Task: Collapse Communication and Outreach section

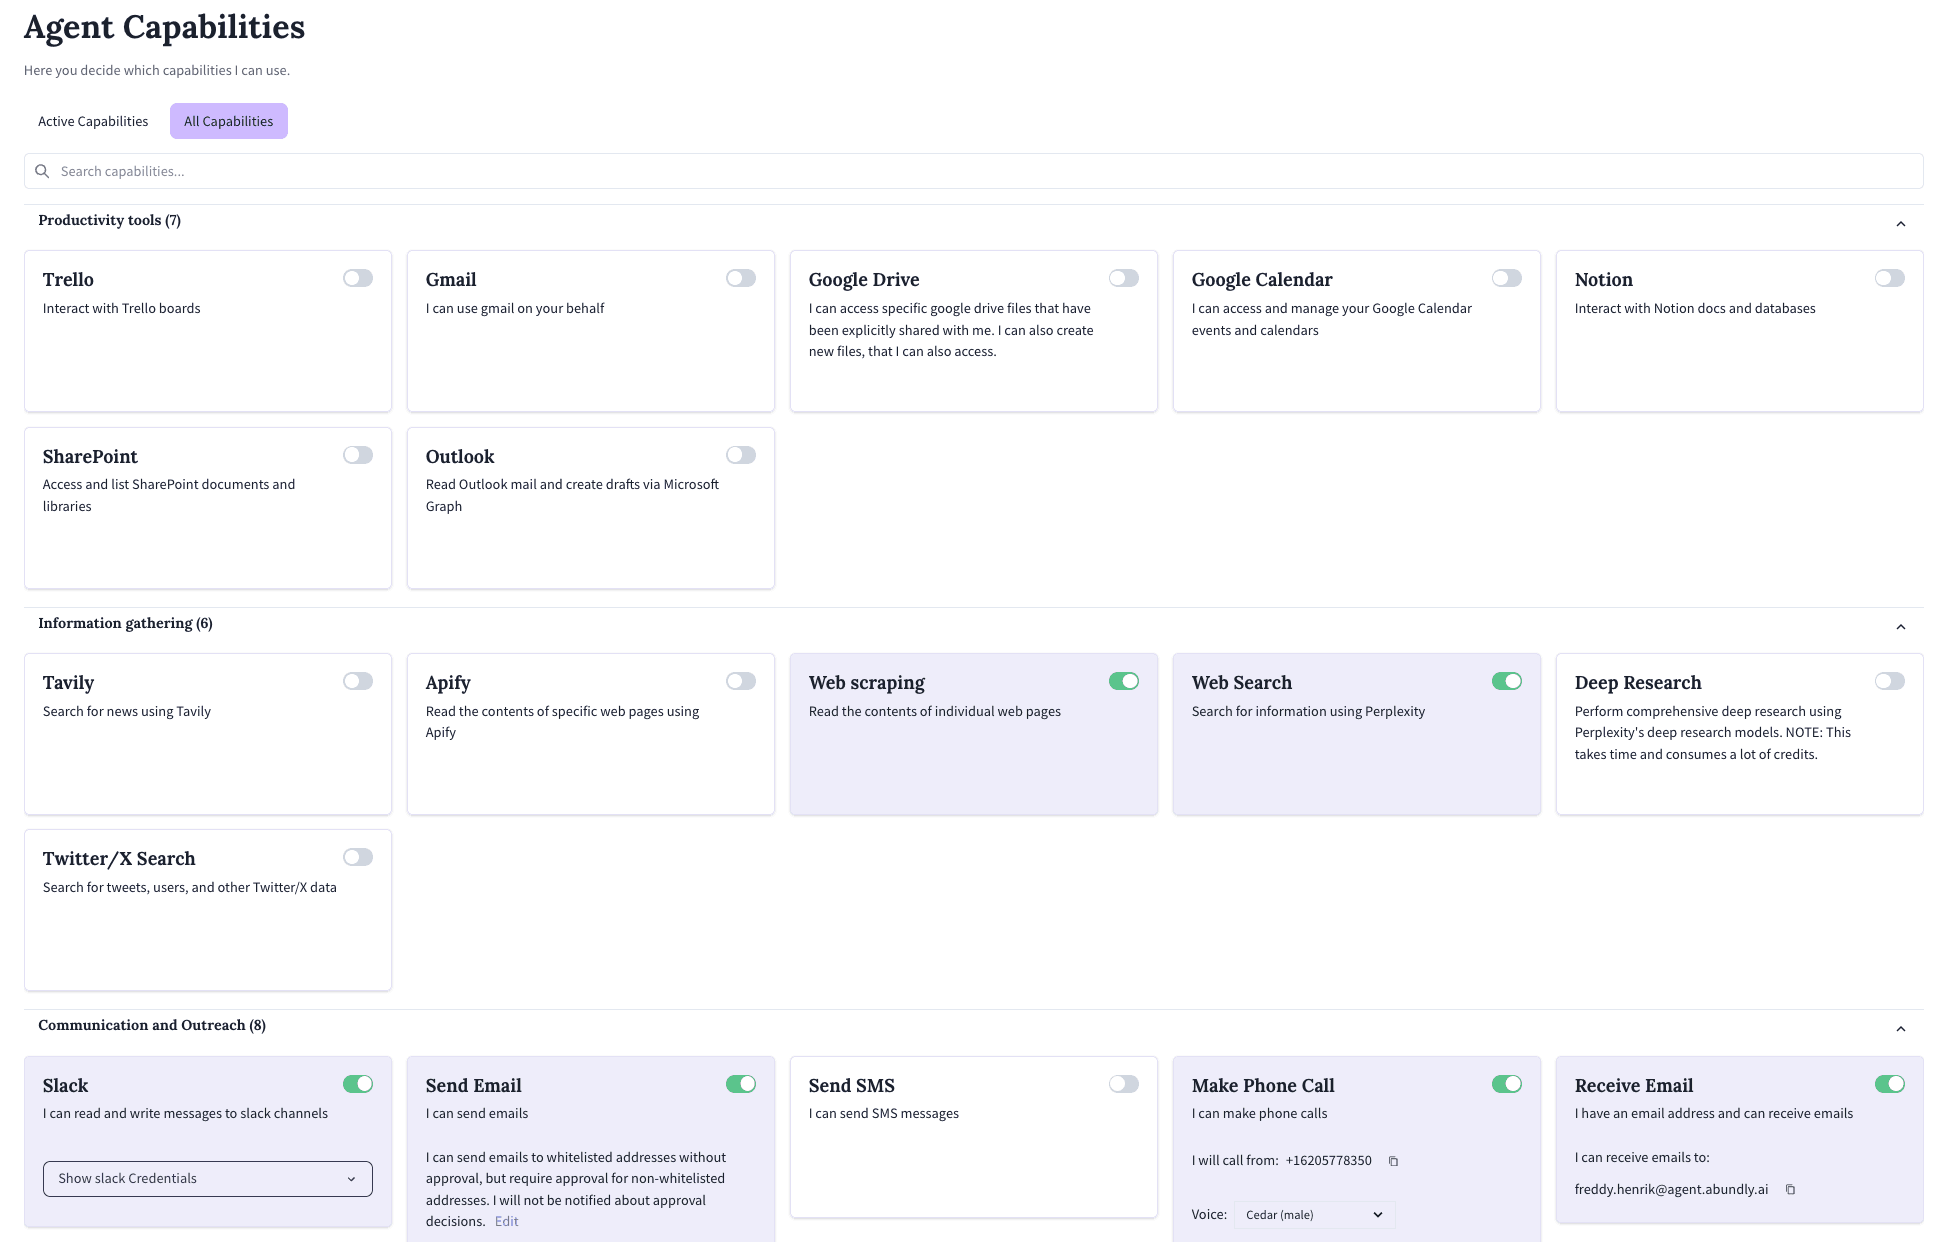Action: click(x=1901, y=1029)
